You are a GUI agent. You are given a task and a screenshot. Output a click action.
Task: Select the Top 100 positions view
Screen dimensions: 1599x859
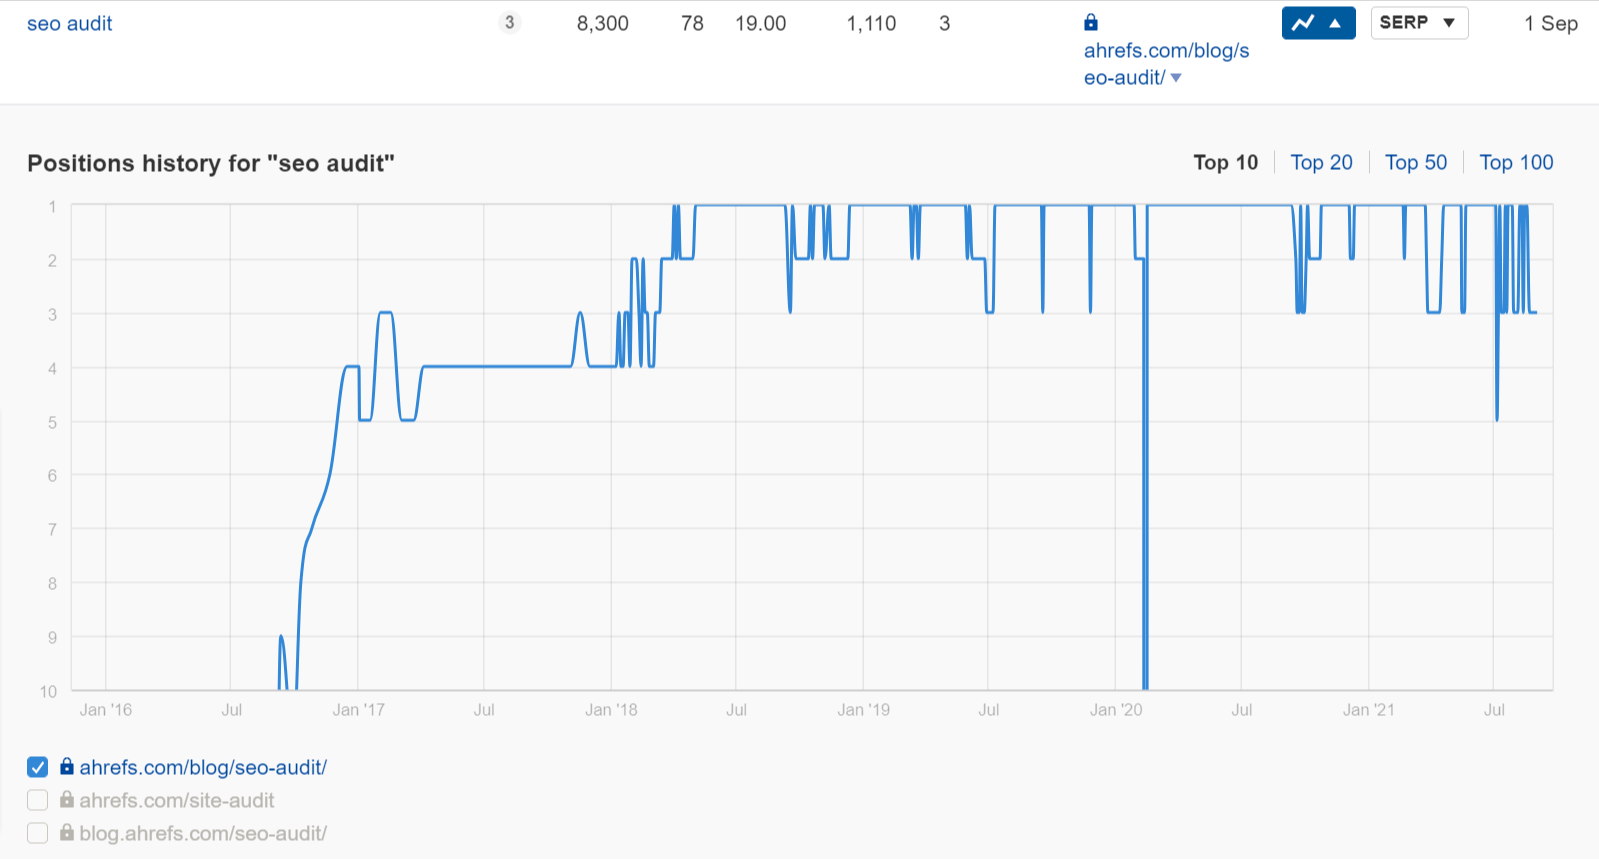[x=1516, y=163]
